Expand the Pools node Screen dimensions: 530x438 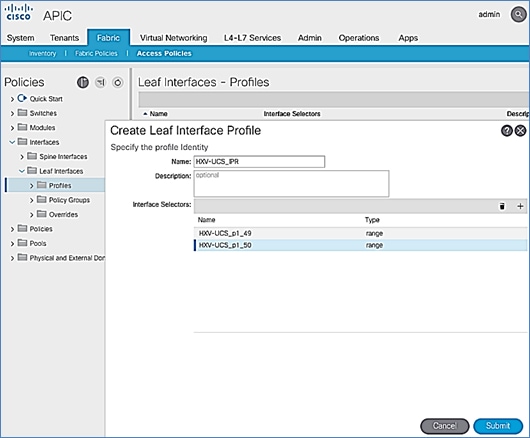click(x=12, y=244)
